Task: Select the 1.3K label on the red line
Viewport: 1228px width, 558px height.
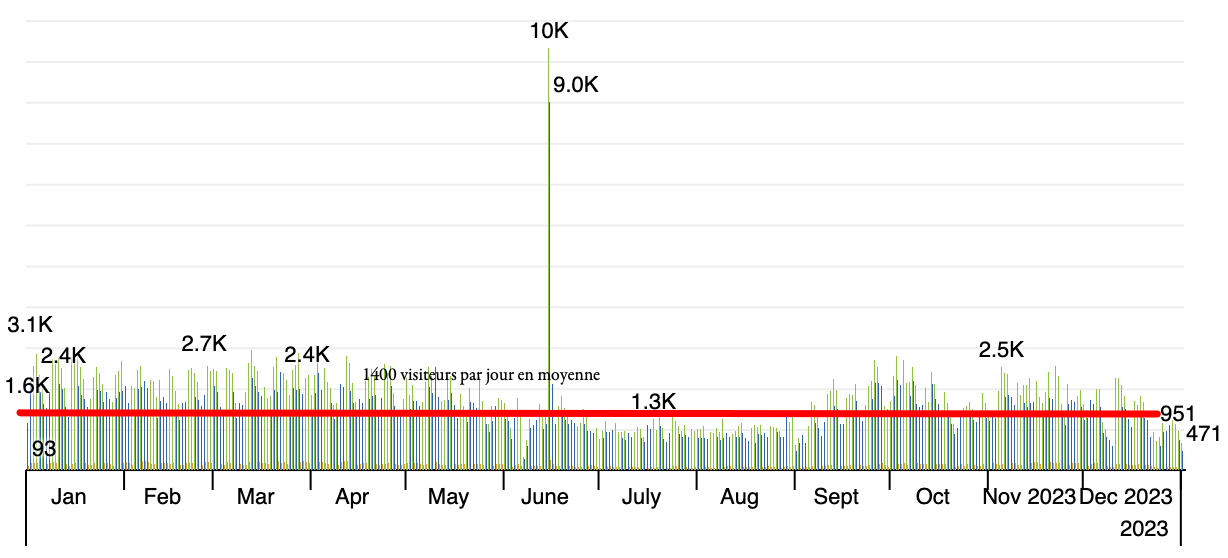Action: coord(654,402)
